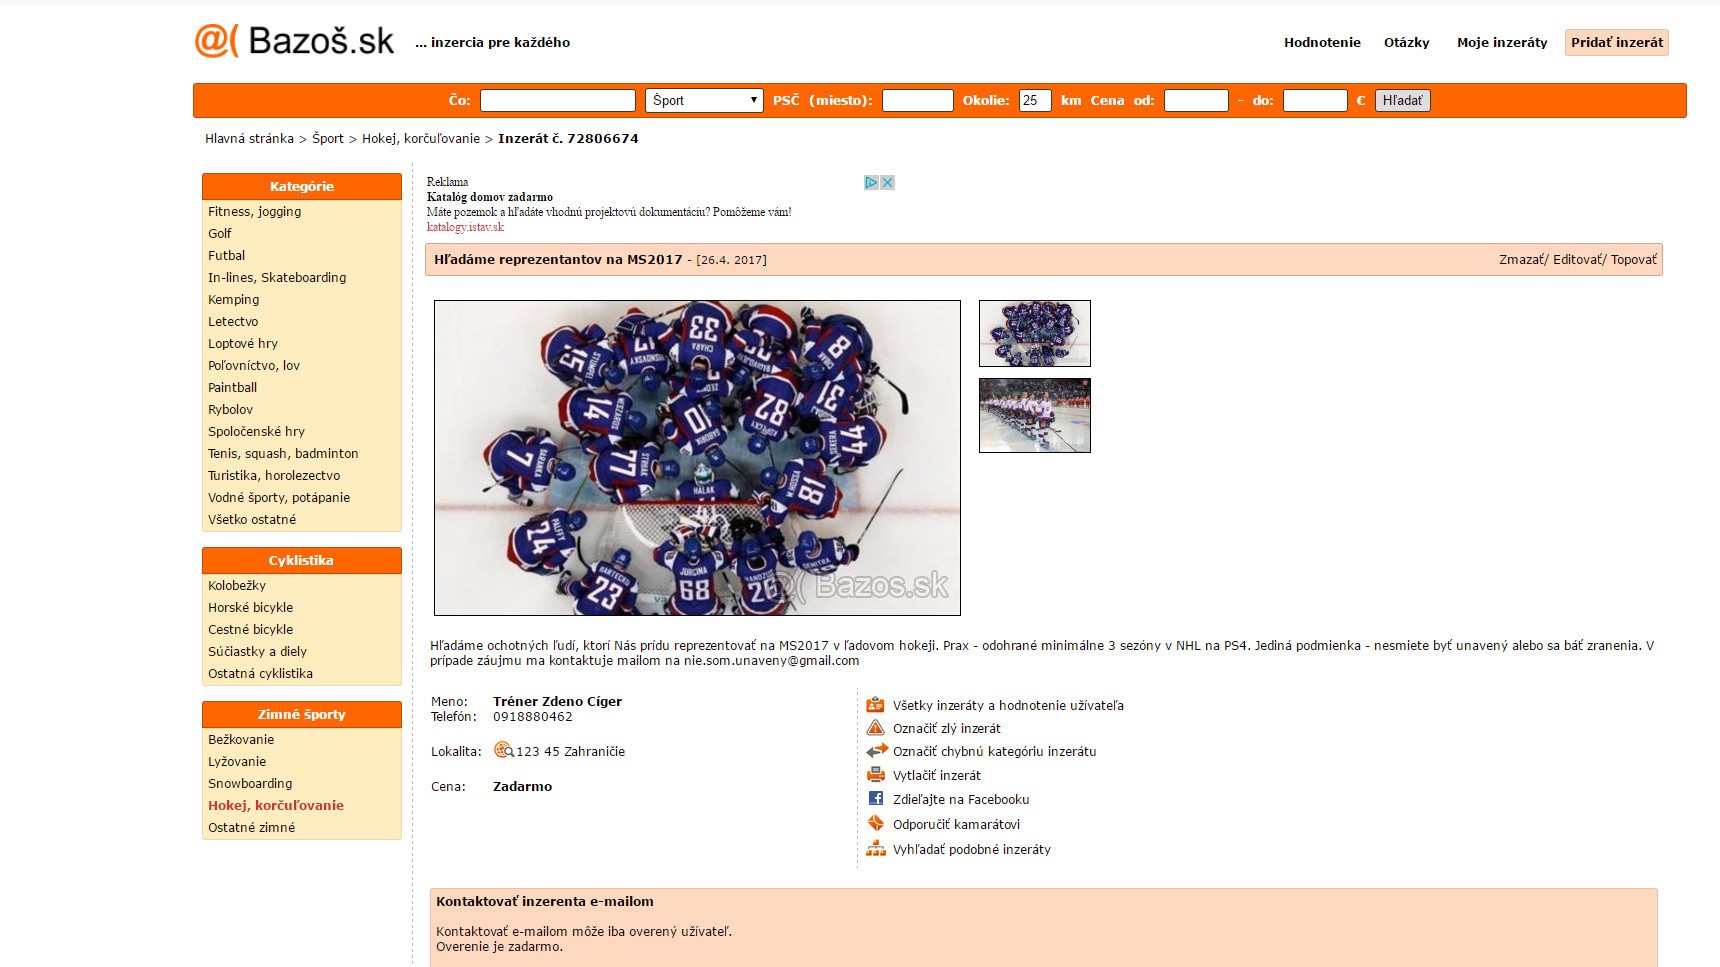Open the Šport category dropdown
1720x967 pixels.
pyautogui.click(x=704, y=100)
